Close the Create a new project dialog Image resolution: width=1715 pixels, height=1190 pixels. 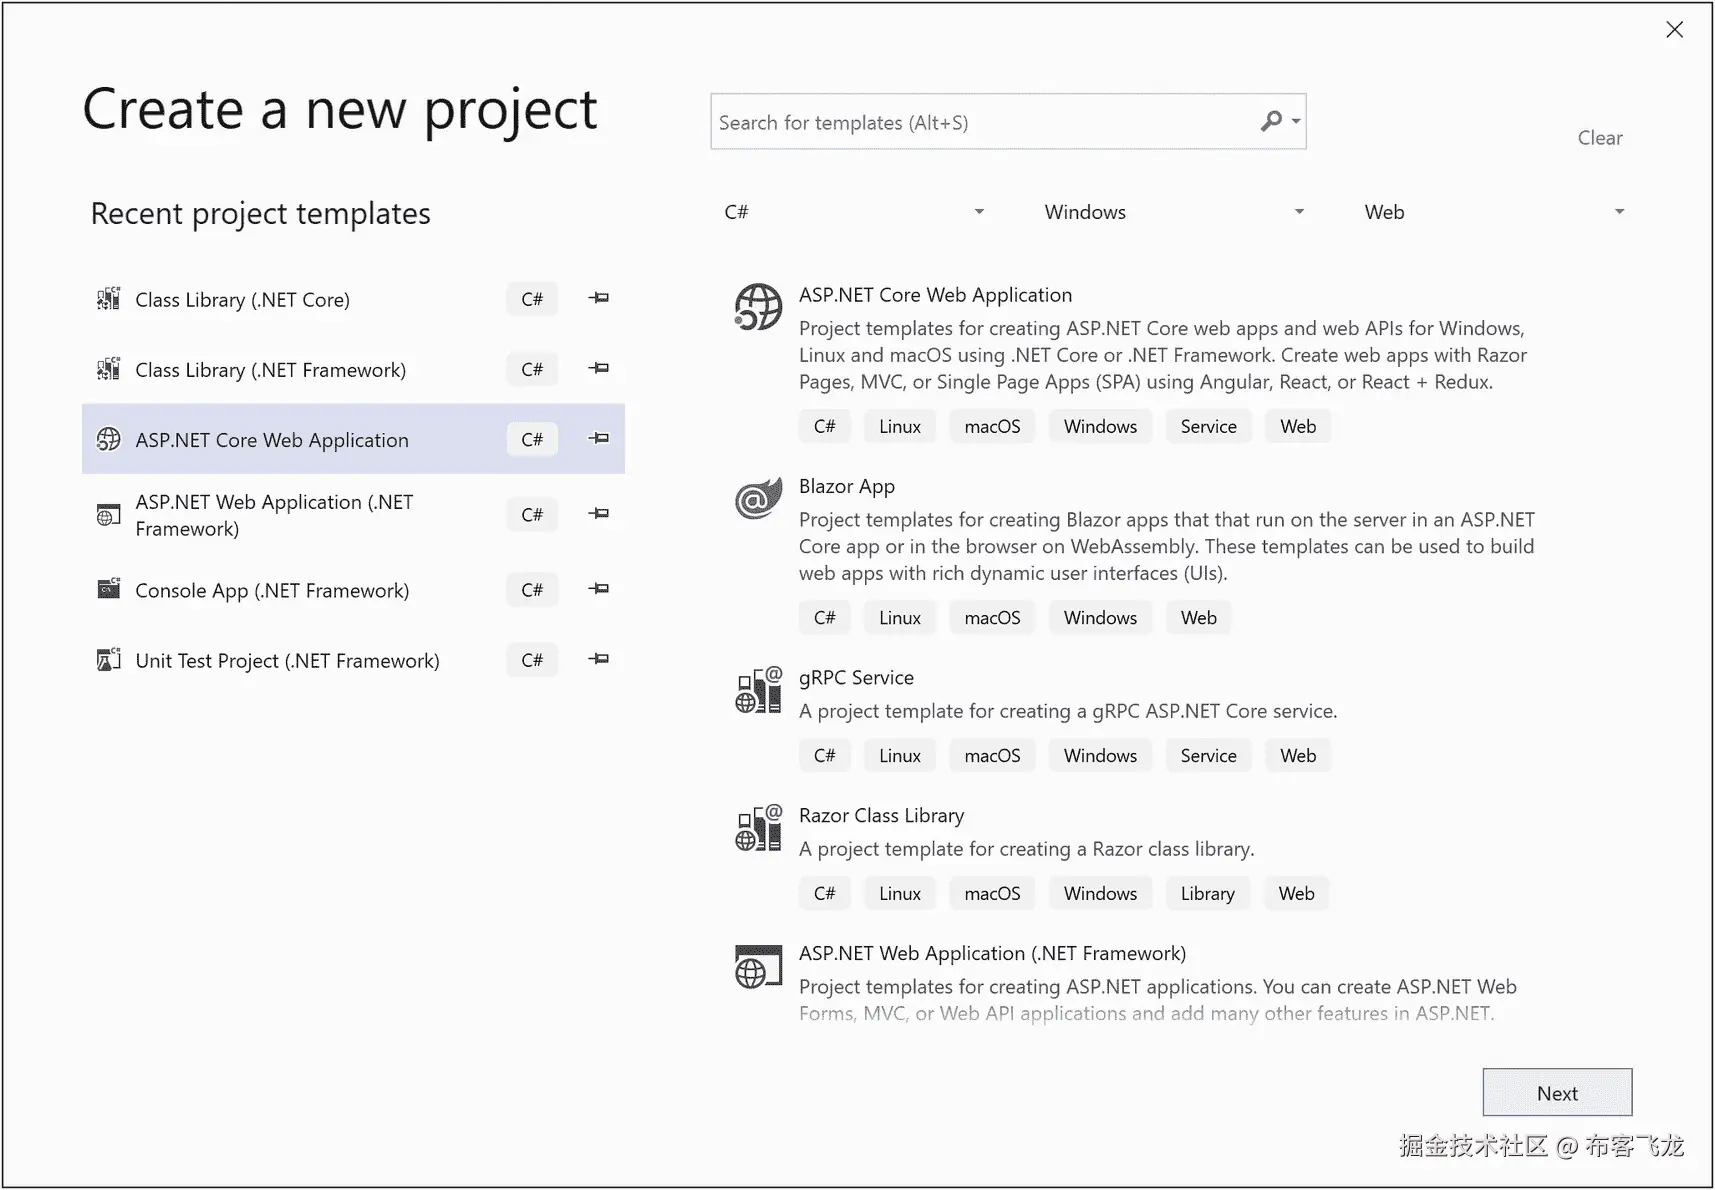click(x=1674, y=30)
